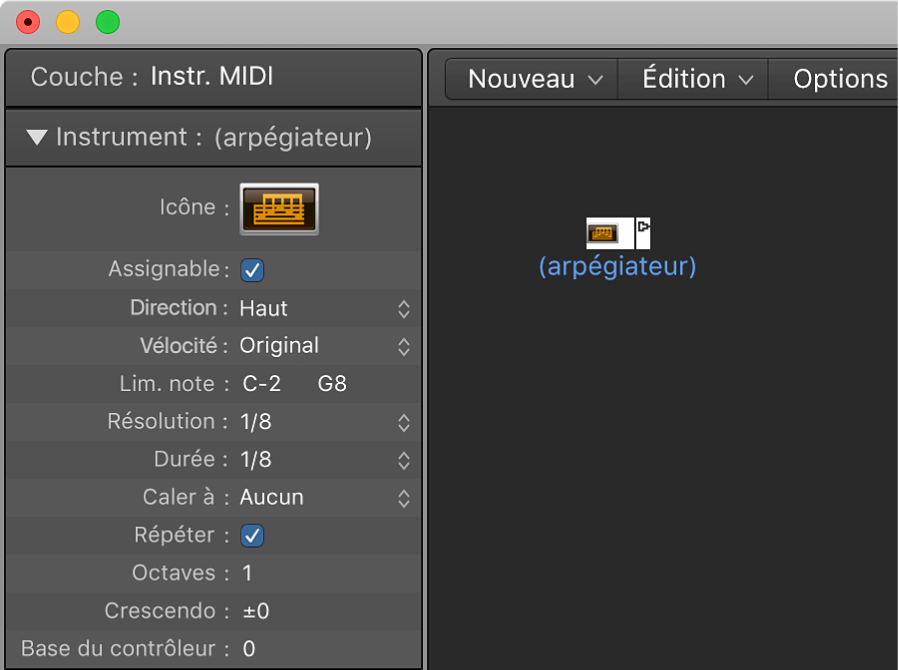
Task: Disable the Répéter checkbox
Action: pyautogui.click(x=253, y=536)
